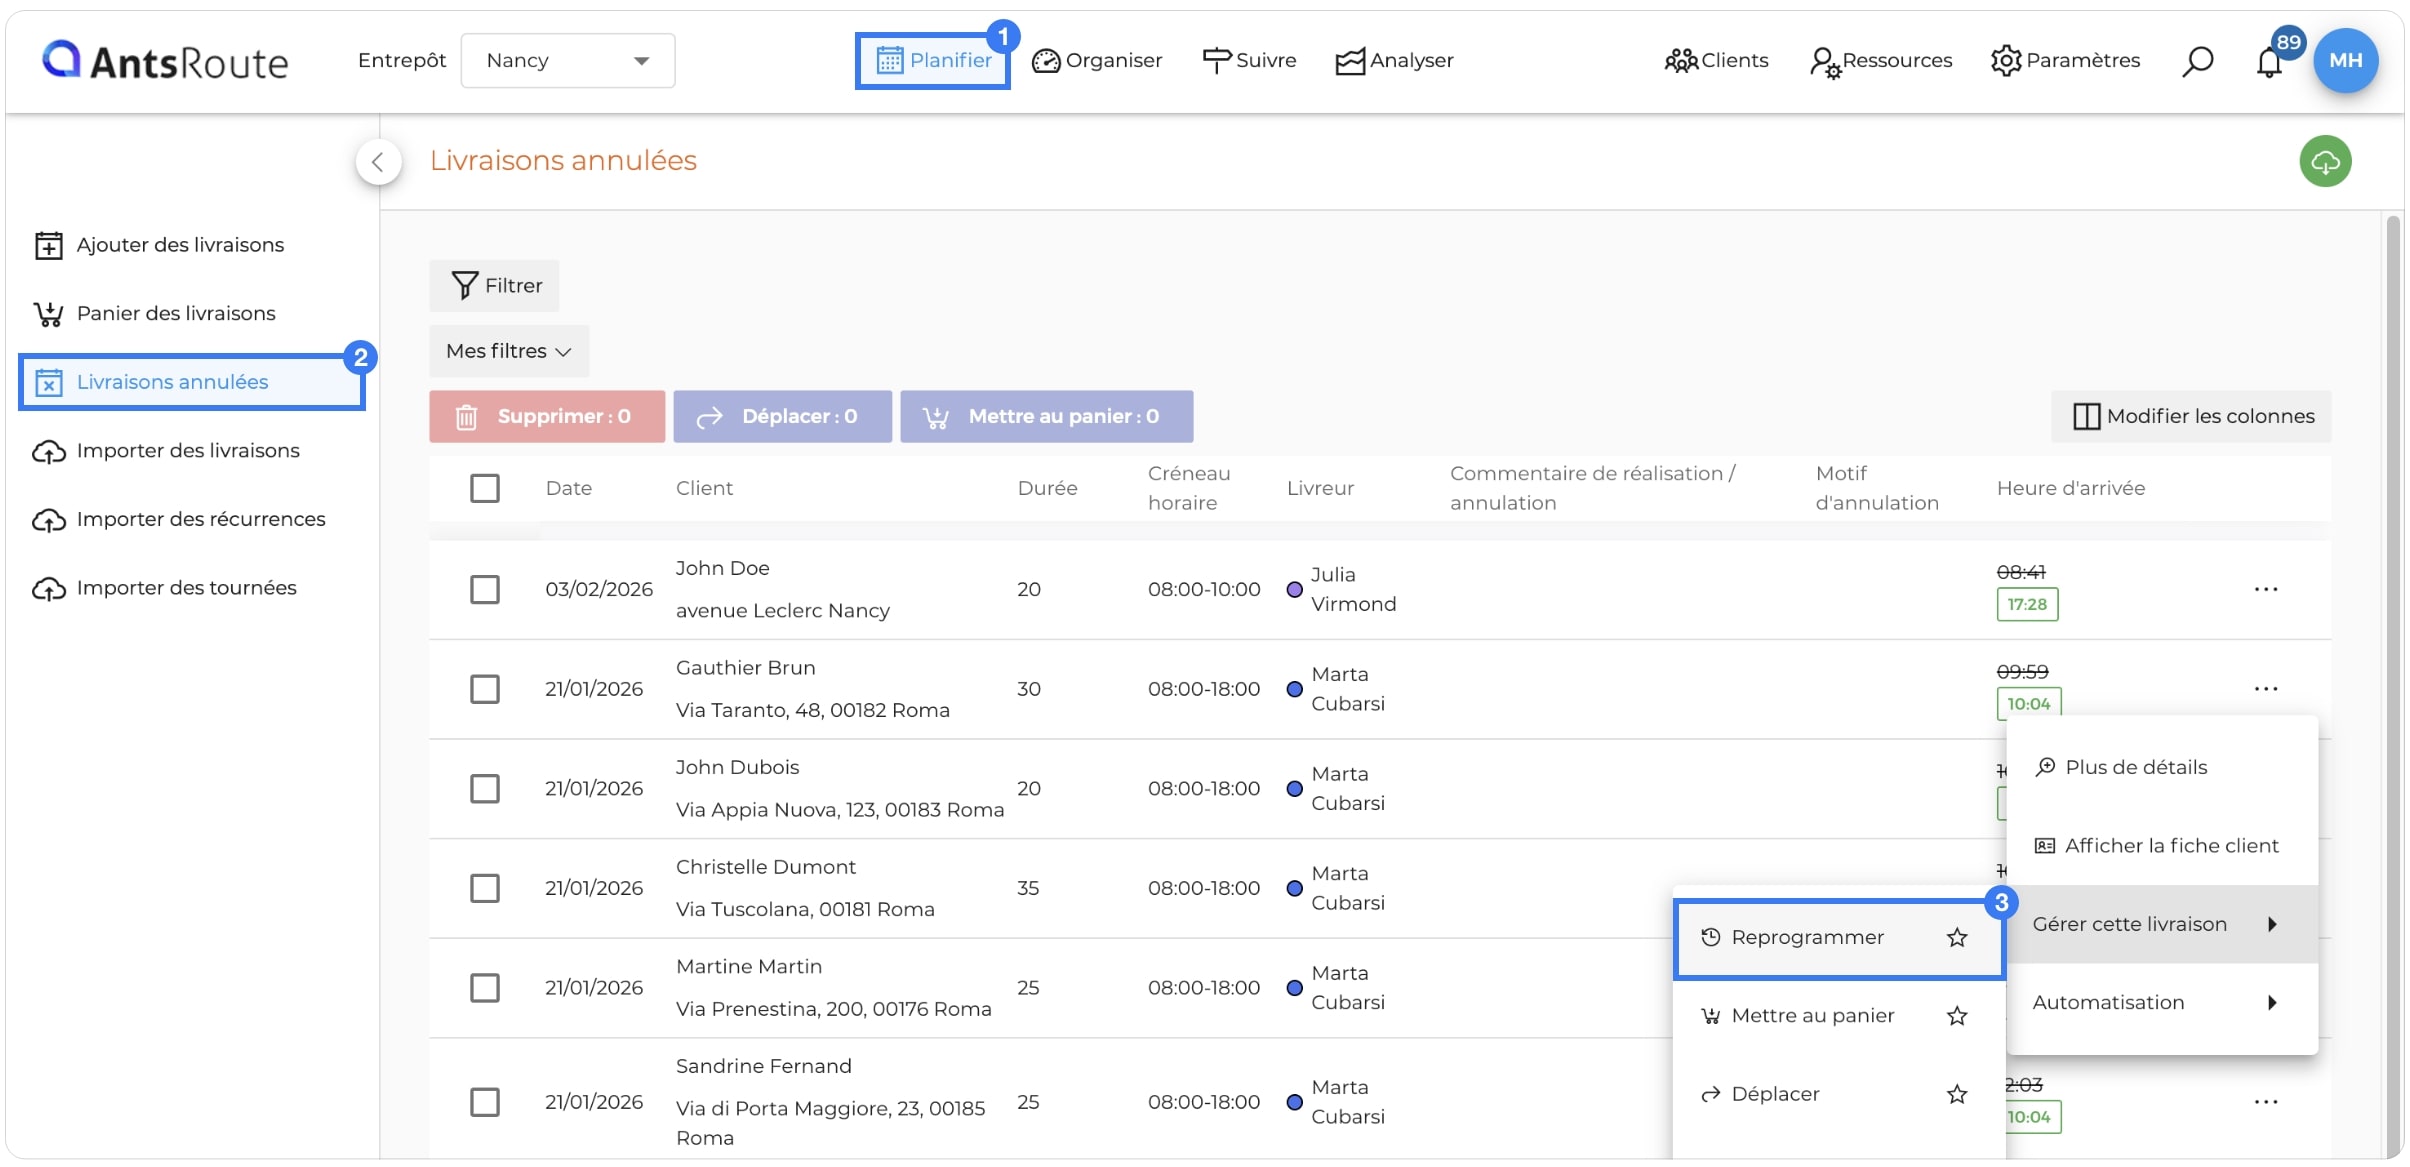
Task: Click the Panier des livraisons cart icon
Action: [x=48, y=314]
